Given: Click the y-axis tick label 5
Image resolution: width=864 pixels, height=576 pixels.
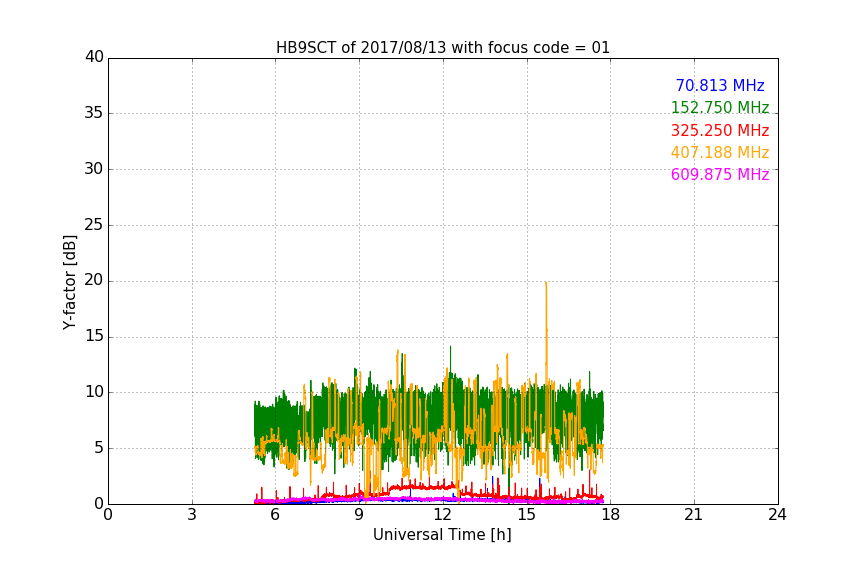Looking at the screenshot, I should [99, 448].
